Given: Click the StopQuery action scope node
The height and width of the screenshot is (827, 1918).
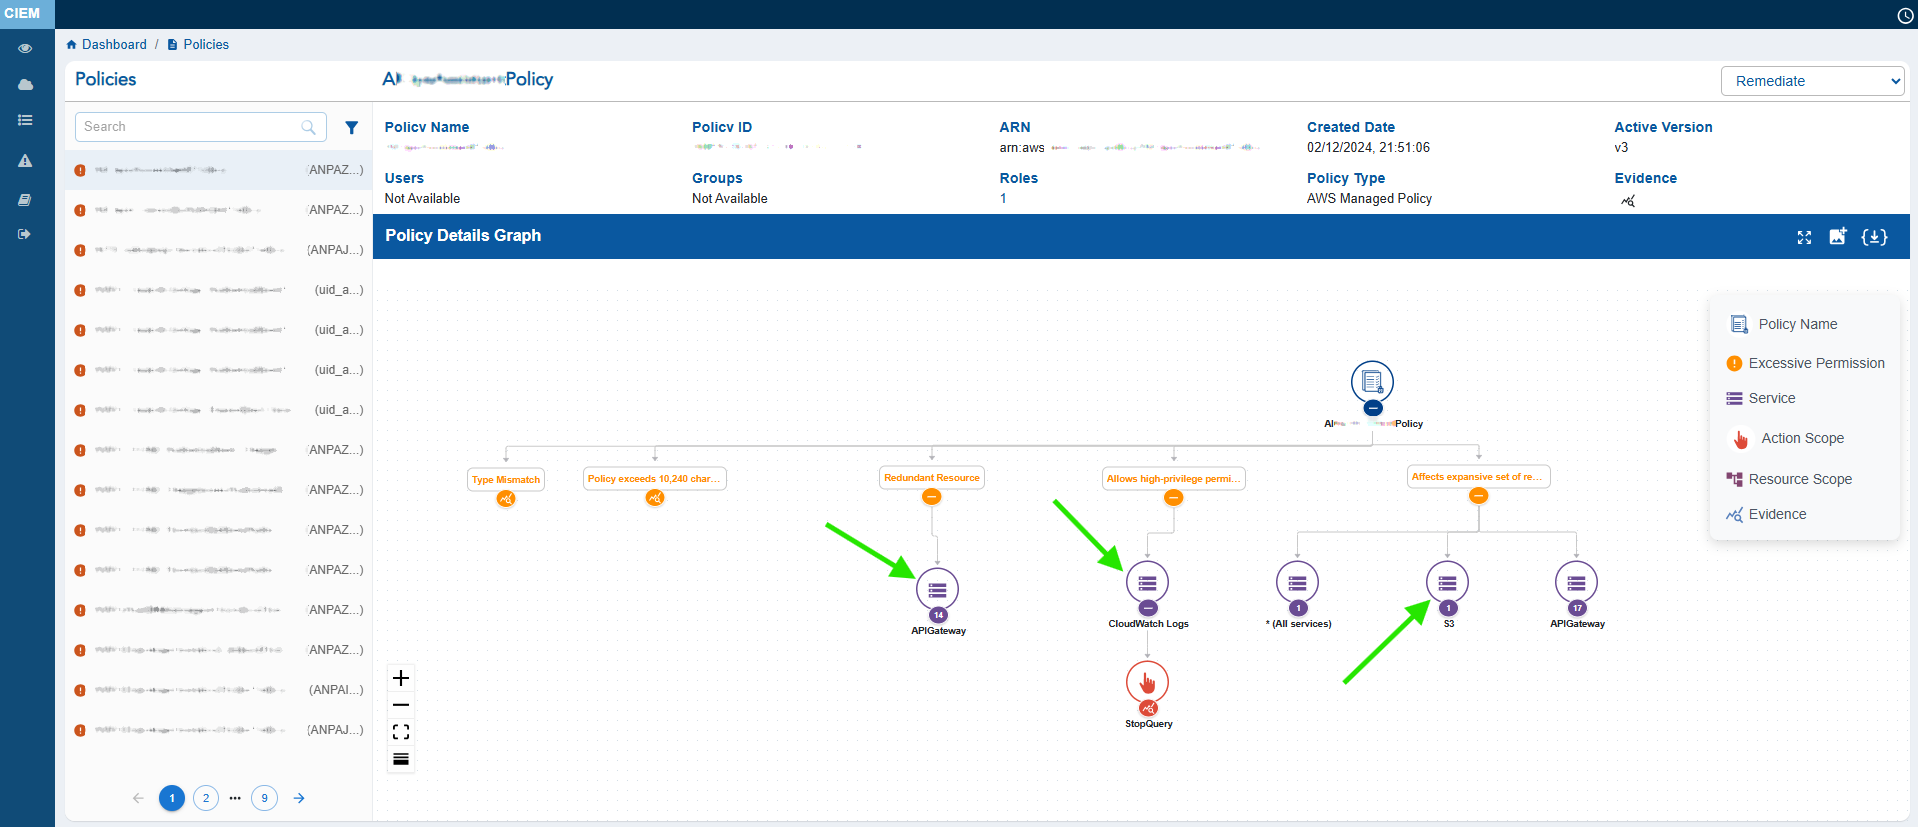Looking at the screenshot, I should 1147,682.
